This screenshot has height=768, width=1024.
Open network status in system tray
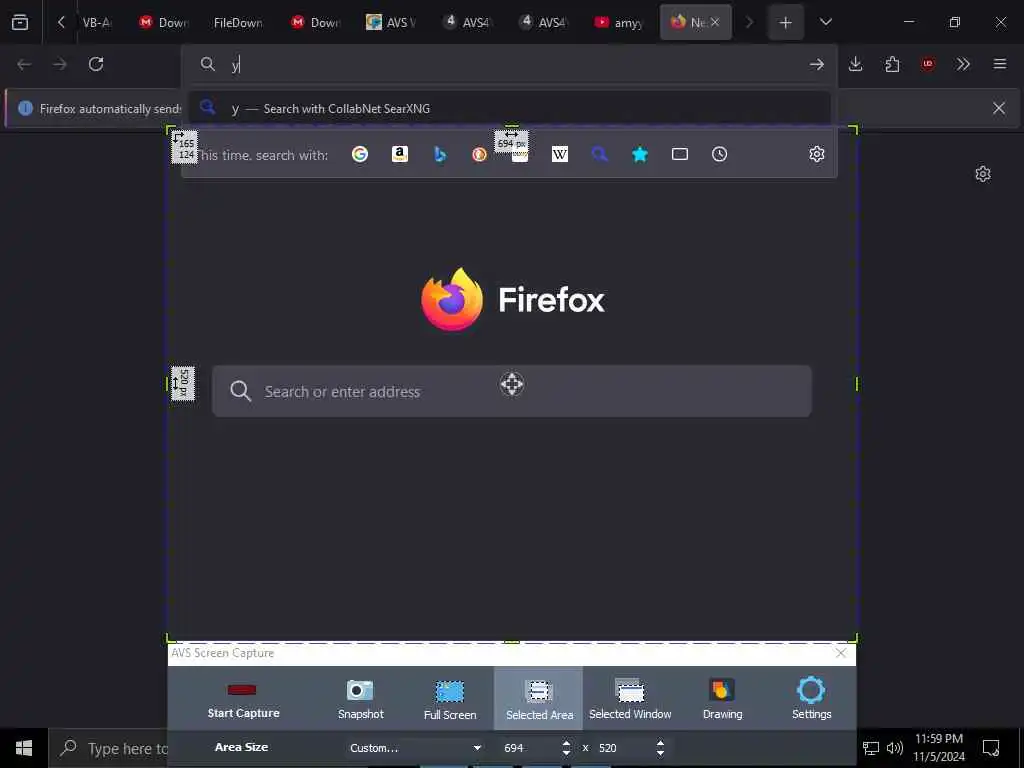pos(871,748)
